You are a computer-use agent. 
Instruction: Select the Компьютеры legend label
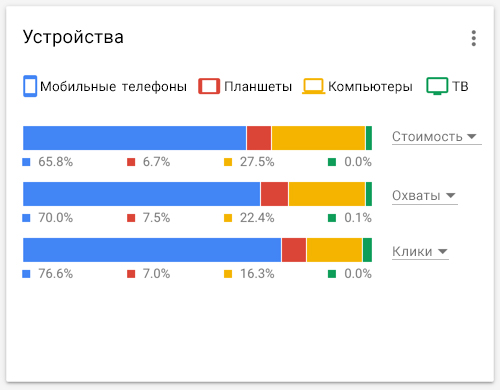coord(370,87)
